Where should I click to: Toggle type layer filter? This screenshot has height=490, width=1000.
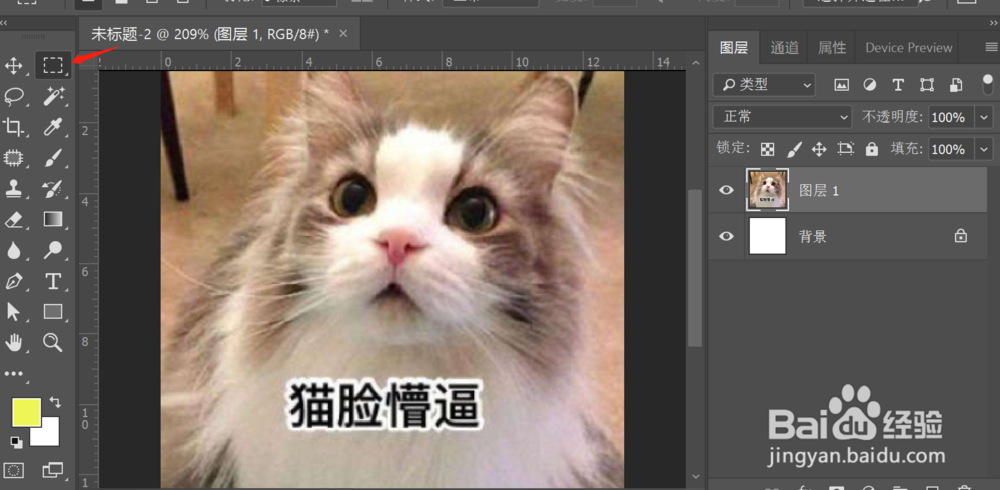898,84
